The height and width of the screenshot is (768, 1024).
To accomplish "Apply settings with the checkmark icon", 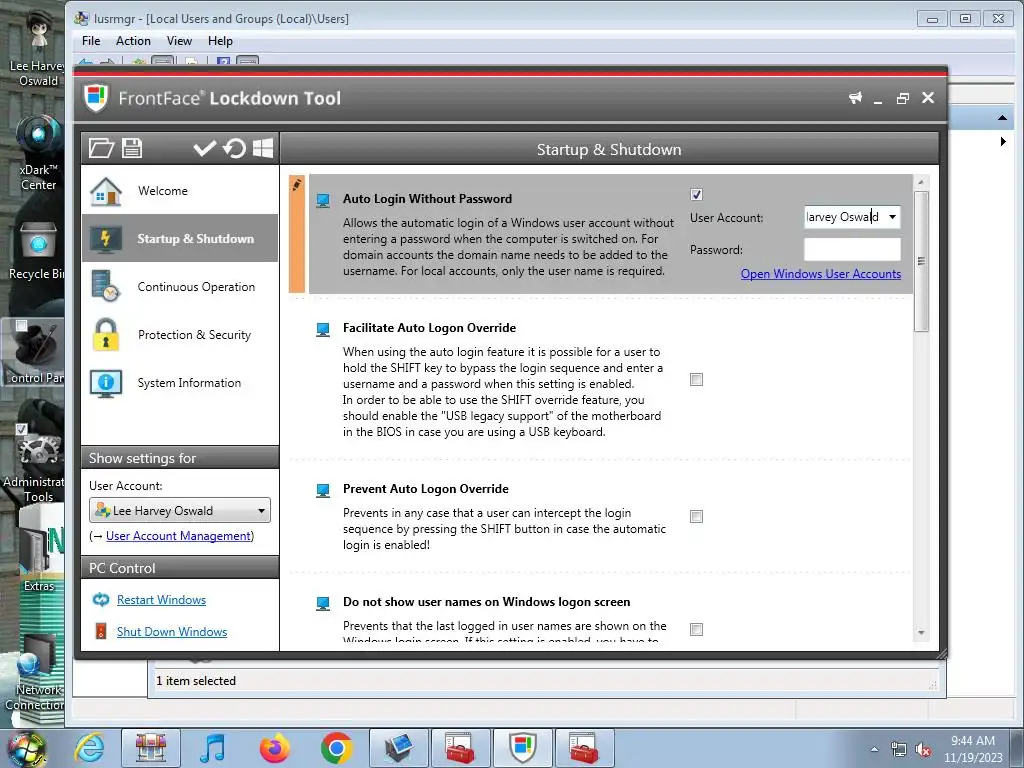I will click(204, 148).
